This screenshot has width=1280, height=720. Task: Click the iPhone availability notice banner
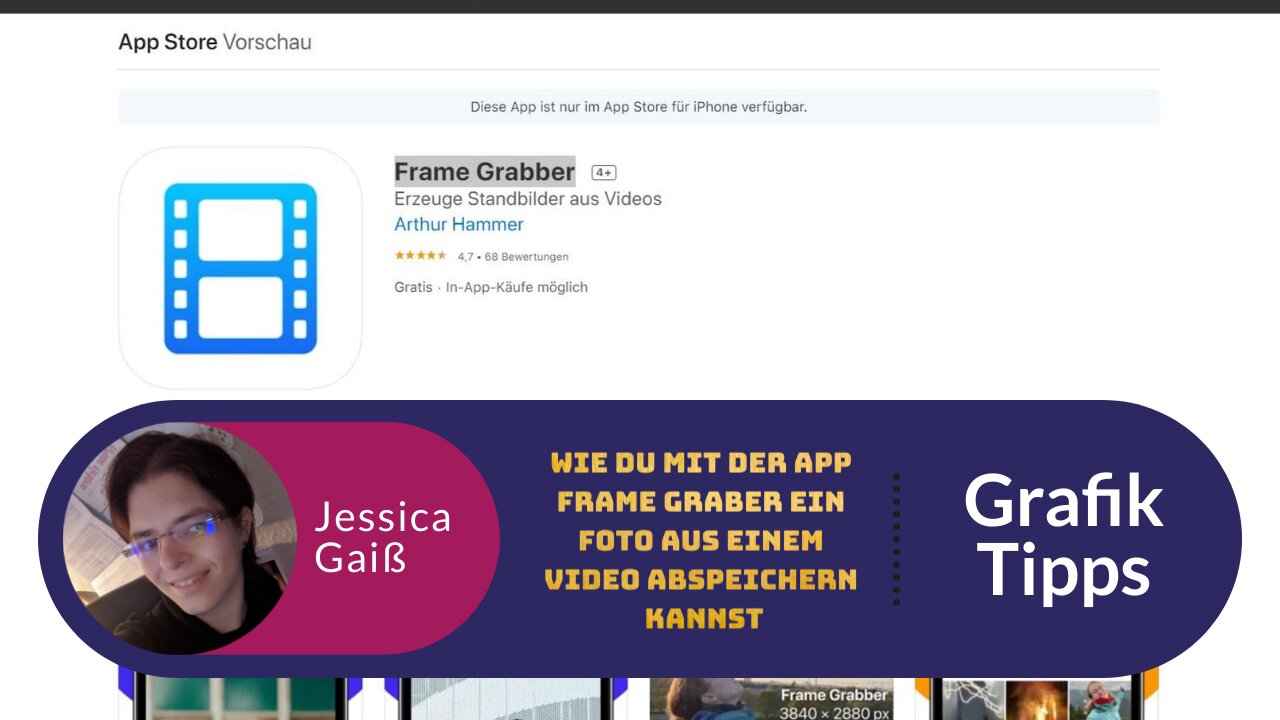coord(639,107)
